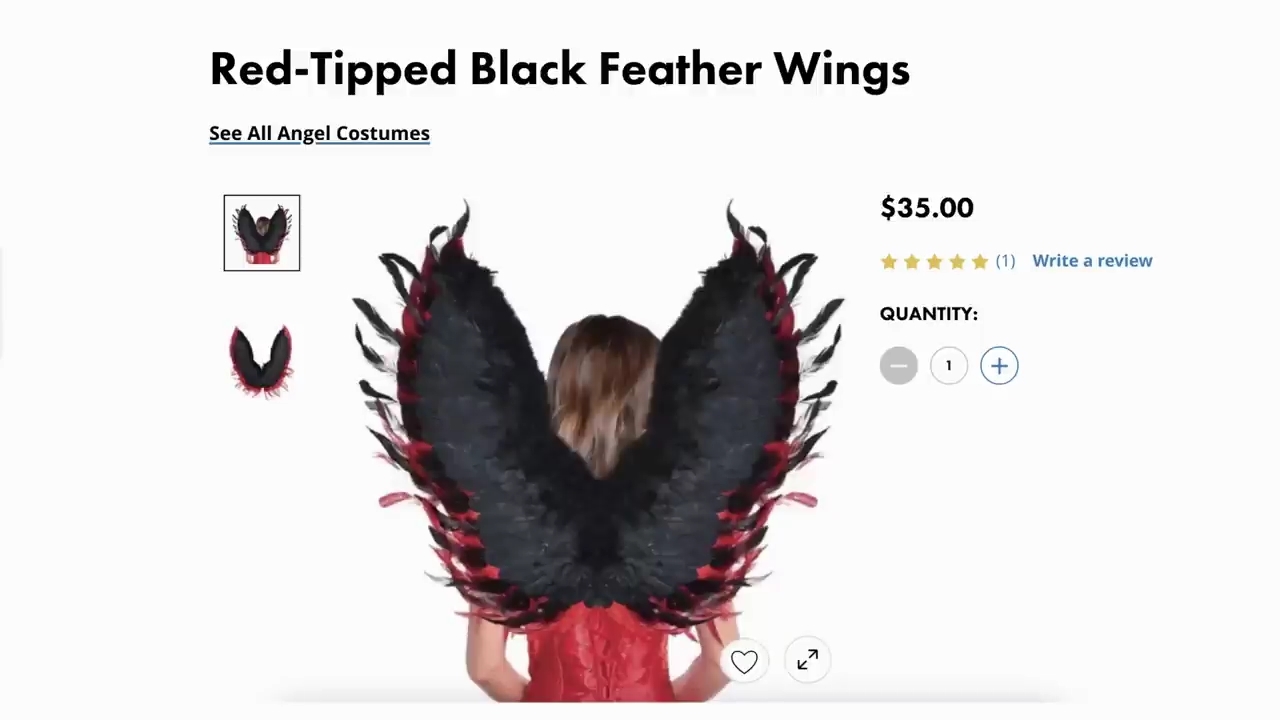The width and height of the screenshot is (1280, 720).
Task: Click the second rating star
Action: click(912, 262)
